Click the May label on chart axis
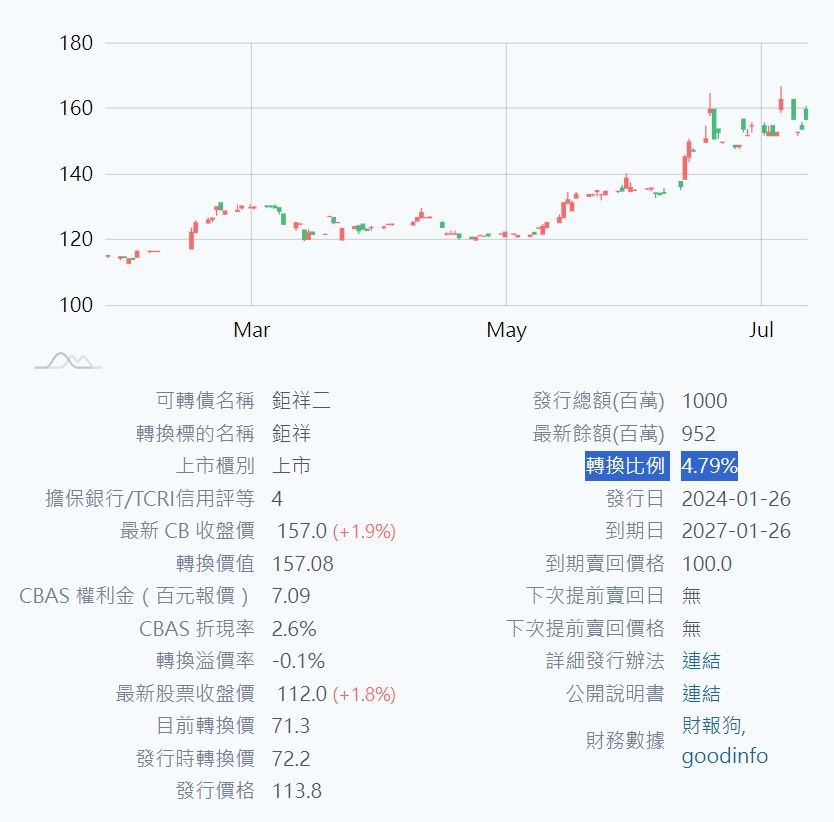The width and height of the screenshot is (834, 822). point(506,330)
